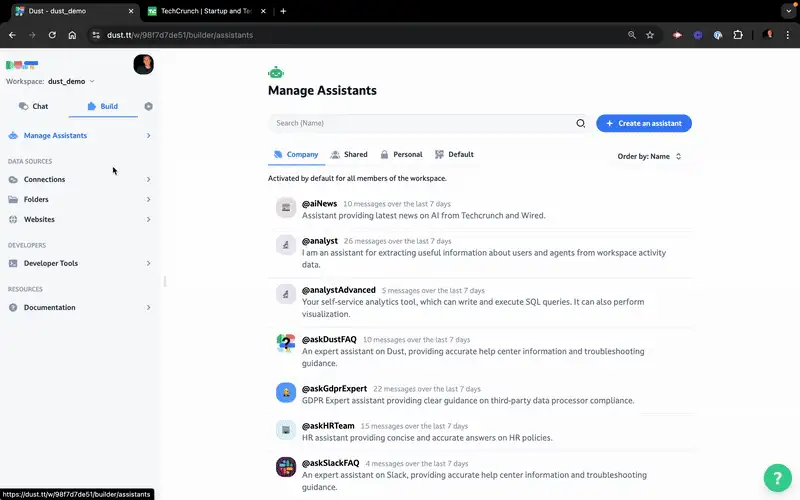This screenshot has height=500, width=800.
Task: Open the @askHRTeam assistant avatar
Action: tap(286, 430)
